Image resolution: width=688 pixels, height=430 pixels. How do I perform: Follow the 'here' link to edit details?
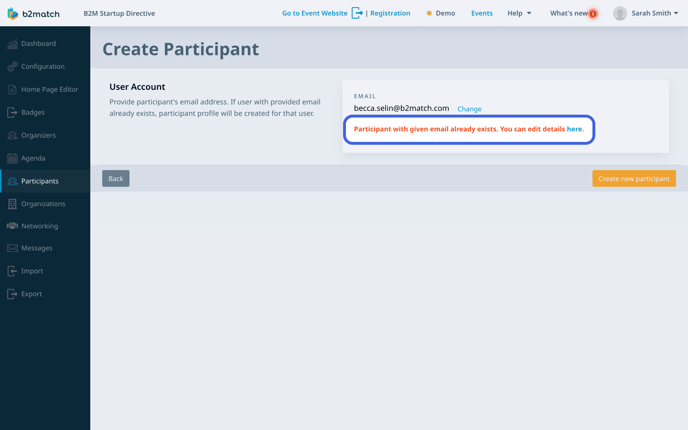point(574,129)
